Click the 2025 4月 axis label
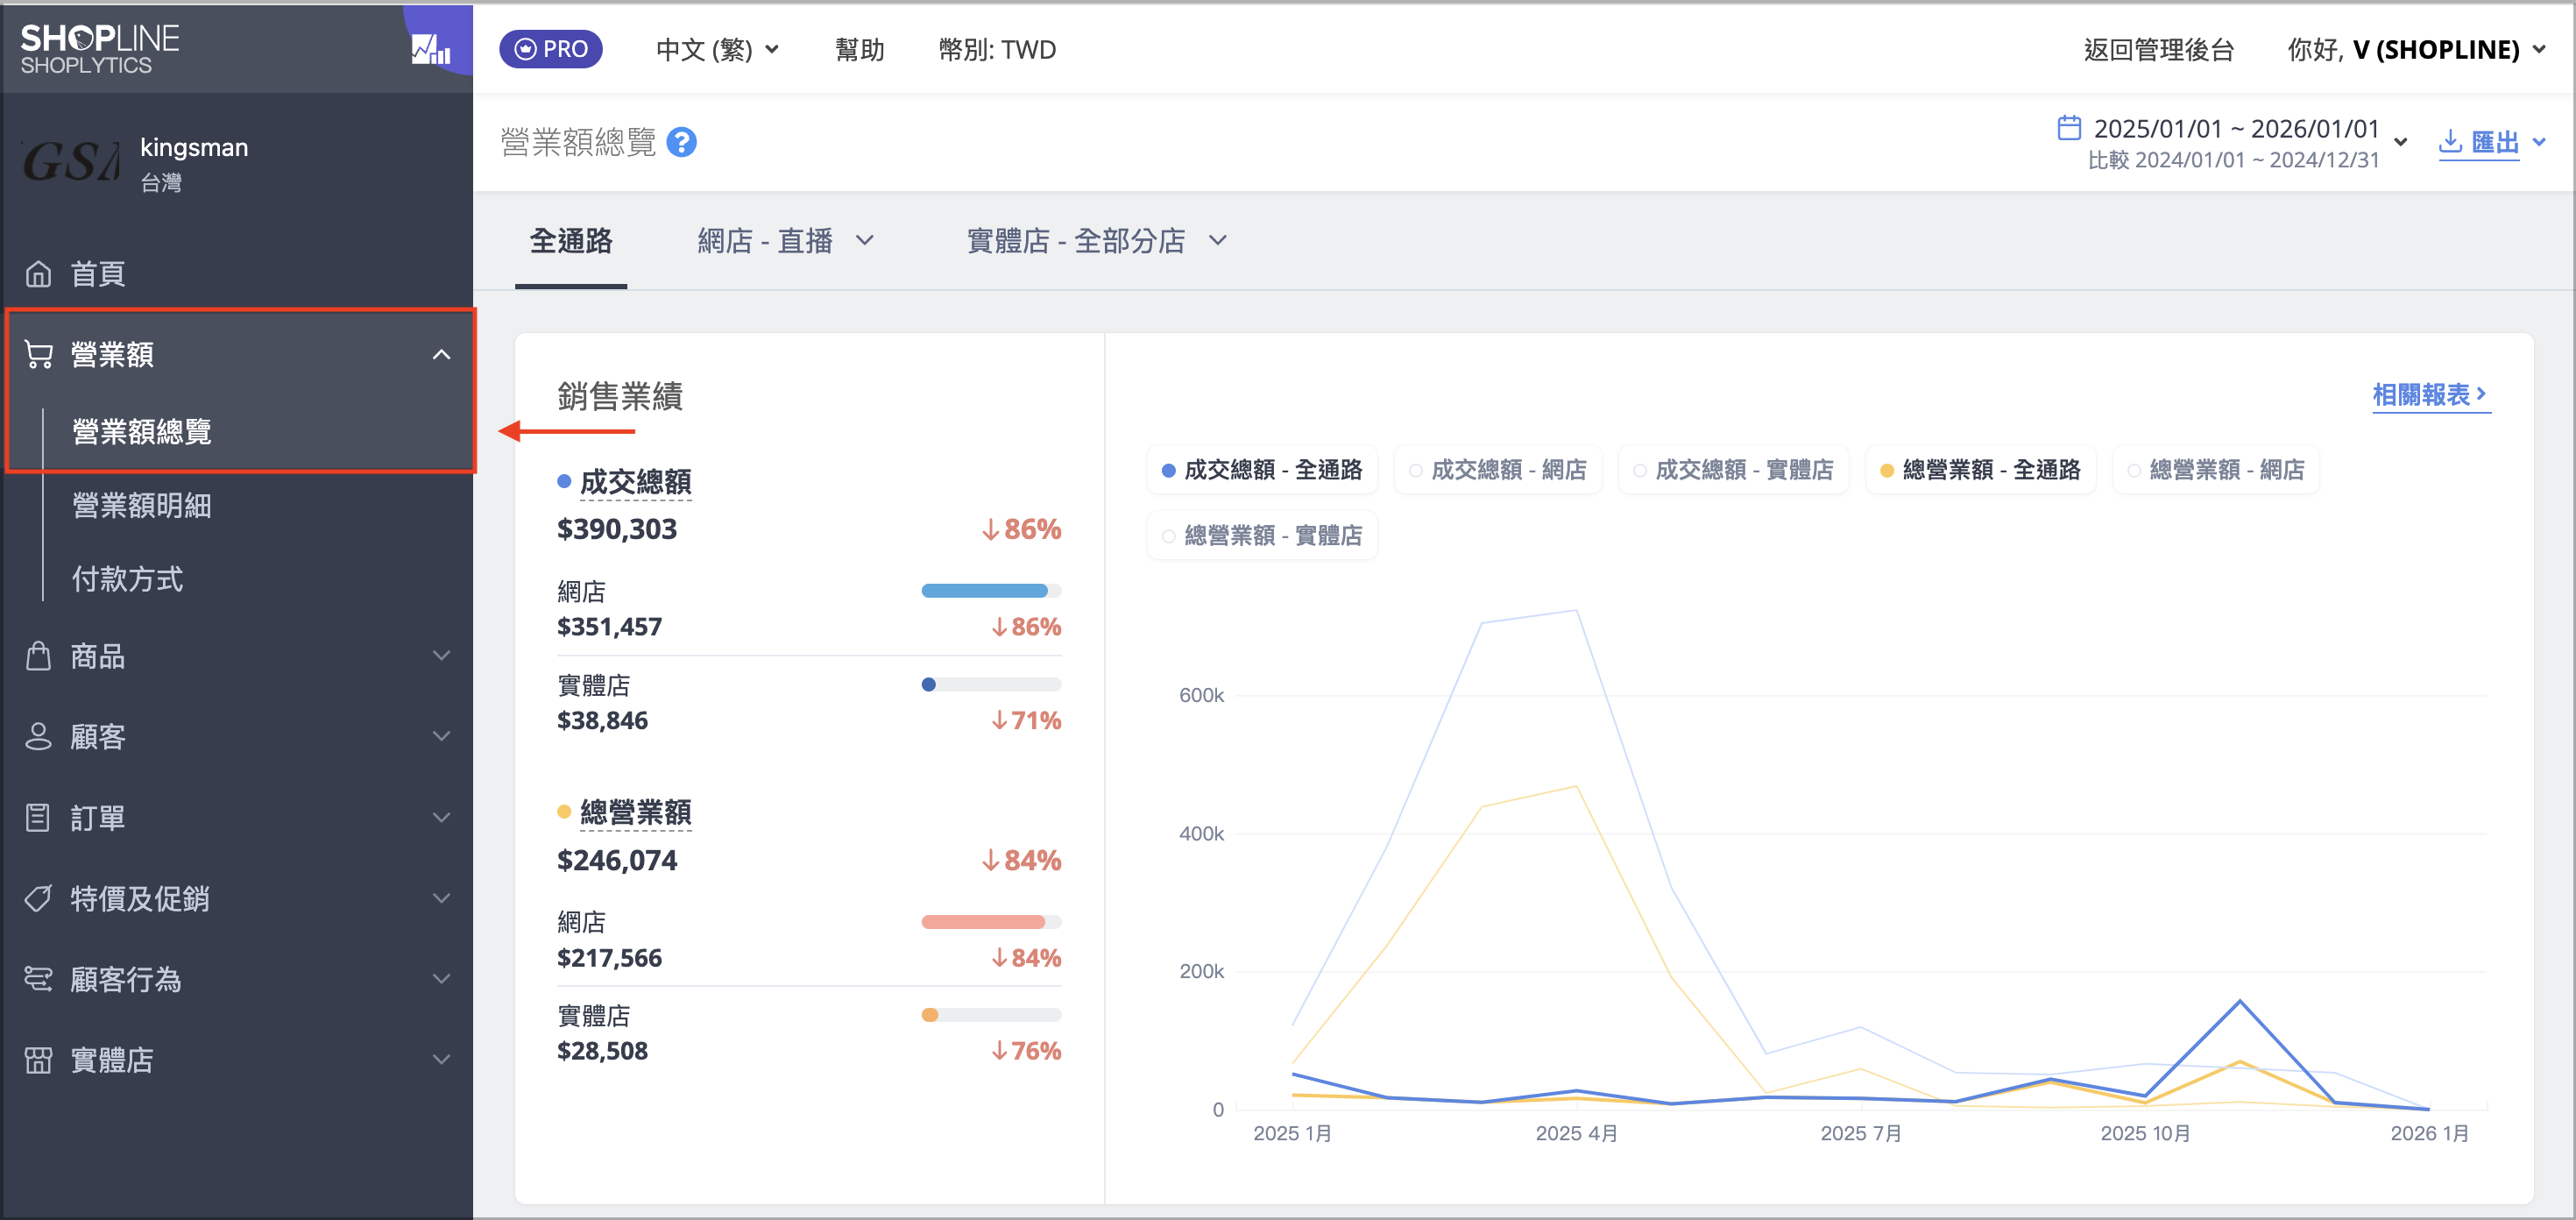Screen dimensions: 2576x1220 coord(1576,1132)
